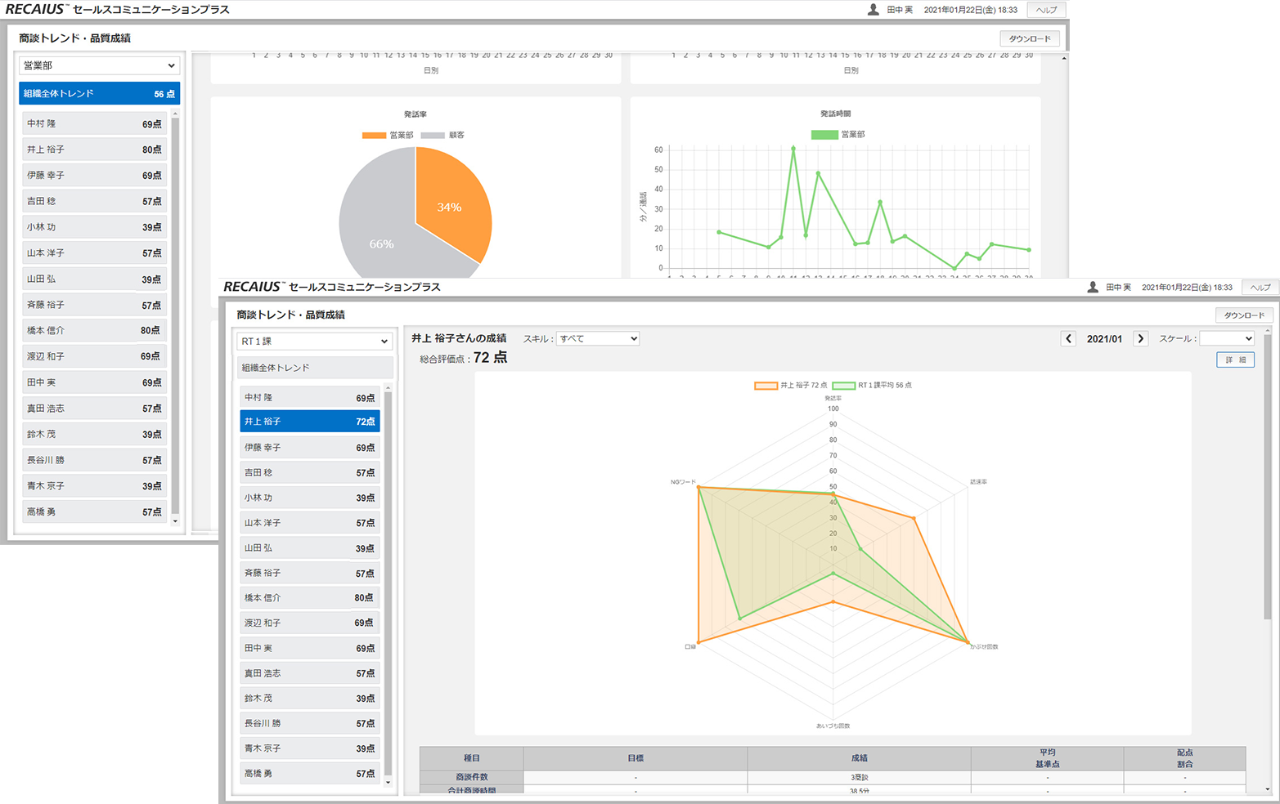Click the front window member list scrollbar
1280x804 pixels.
(388, 585)
